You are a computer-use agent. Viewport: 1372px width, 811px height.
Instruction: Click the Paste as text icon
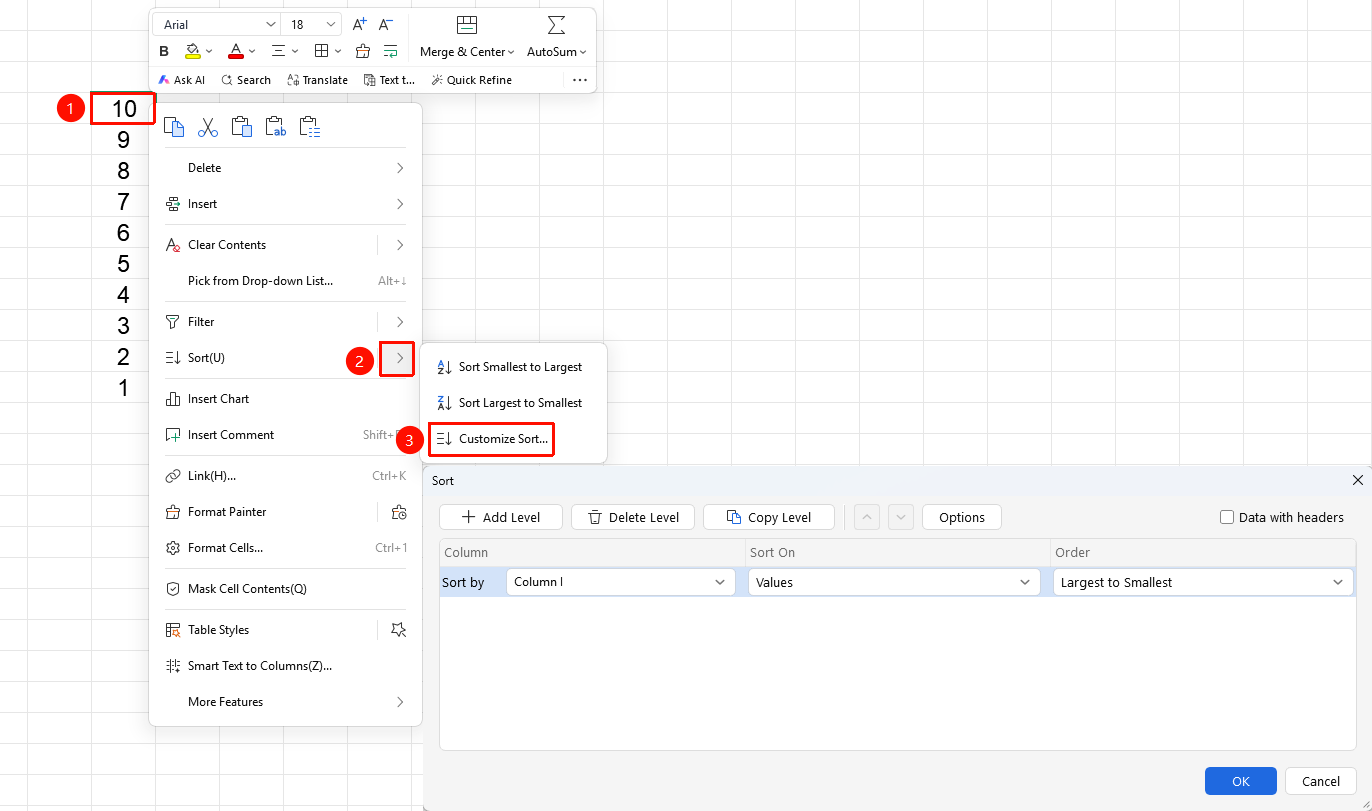pos(276,127)
